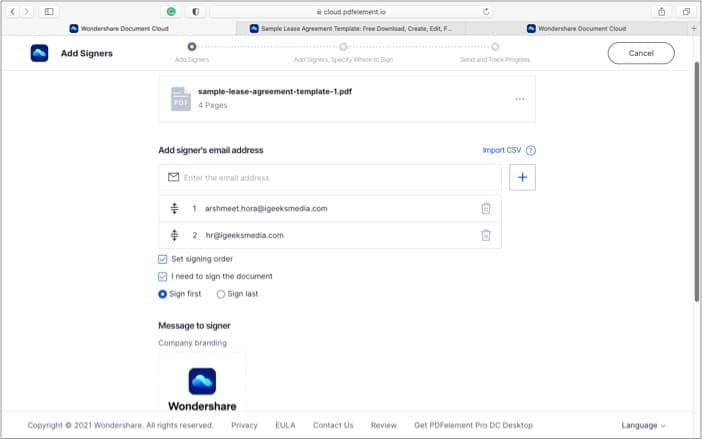Open the Safari share icon

661,12
